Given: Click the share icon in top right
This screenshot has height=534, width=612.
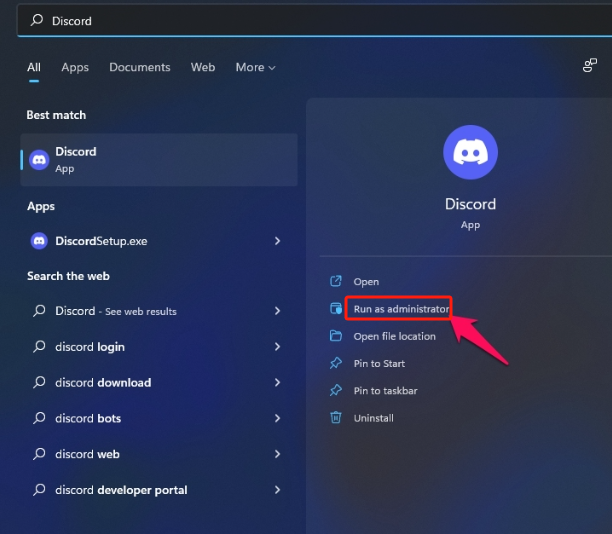Looking at the screenshot, I should click(589, 66).
